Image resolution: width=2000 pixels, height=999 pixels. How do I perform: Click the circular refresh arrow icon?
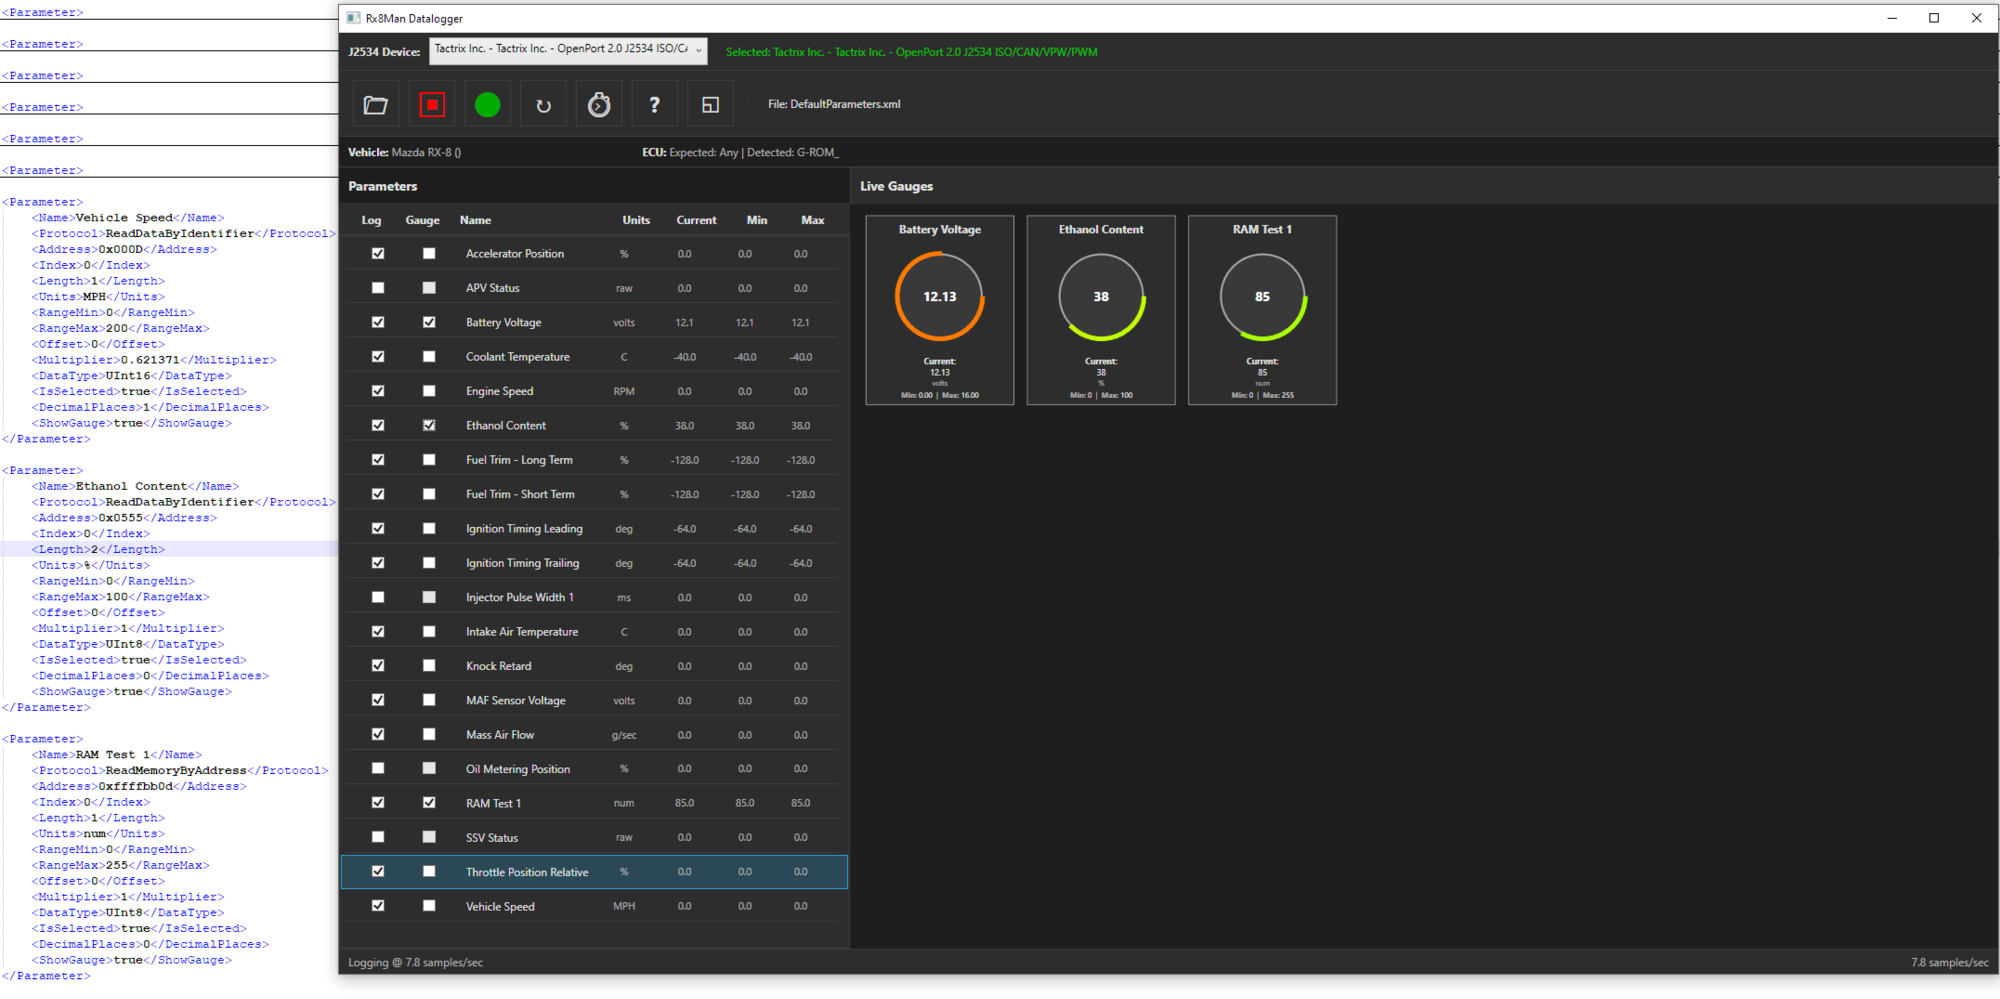543,105
